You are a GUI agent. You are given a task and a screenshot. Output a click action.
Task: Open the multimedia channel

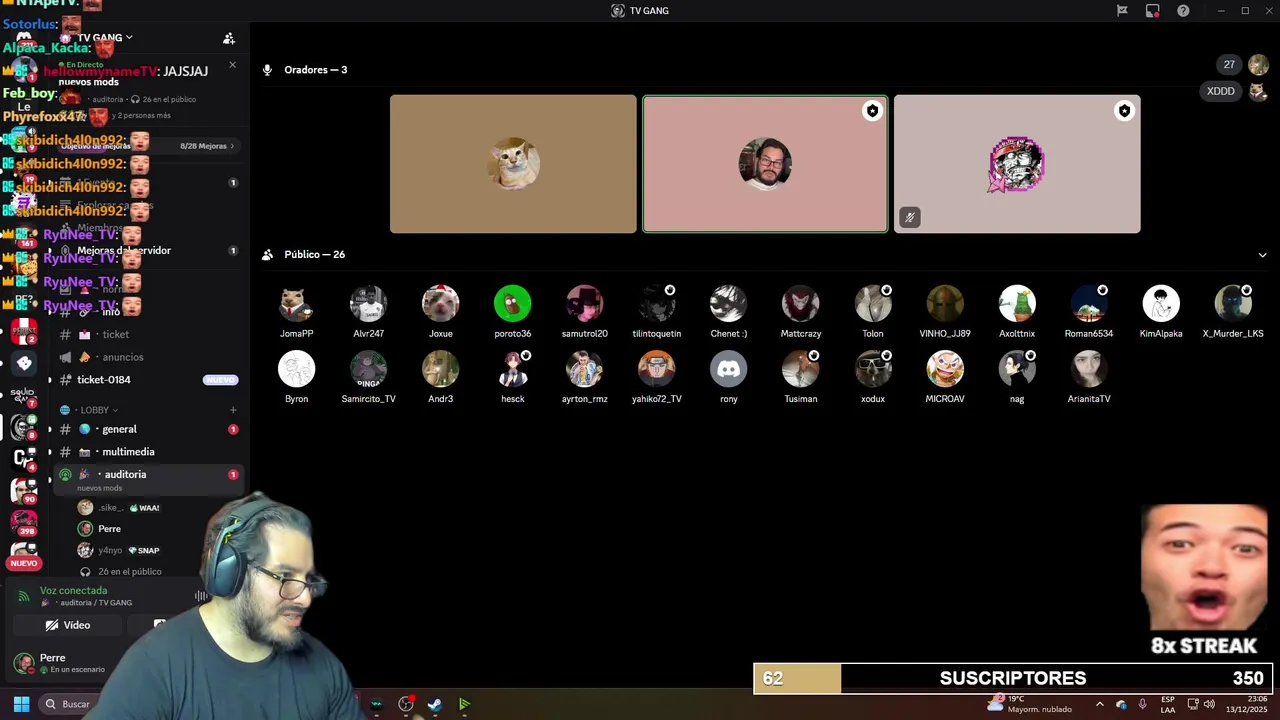point(147,452)
